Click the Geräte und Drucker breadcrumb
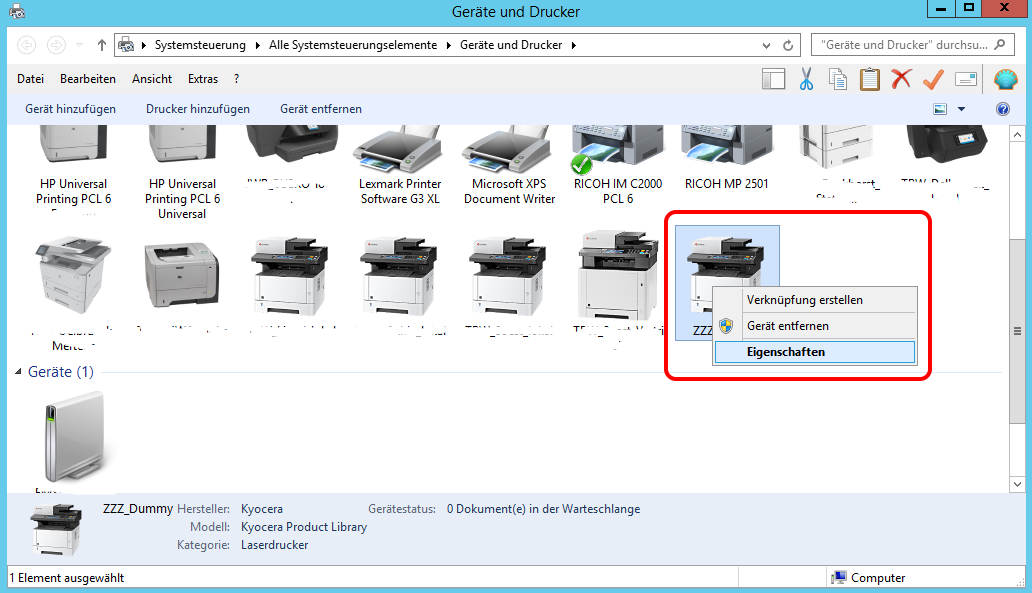This screenshot has width=1032, height=593. [511, 45]
